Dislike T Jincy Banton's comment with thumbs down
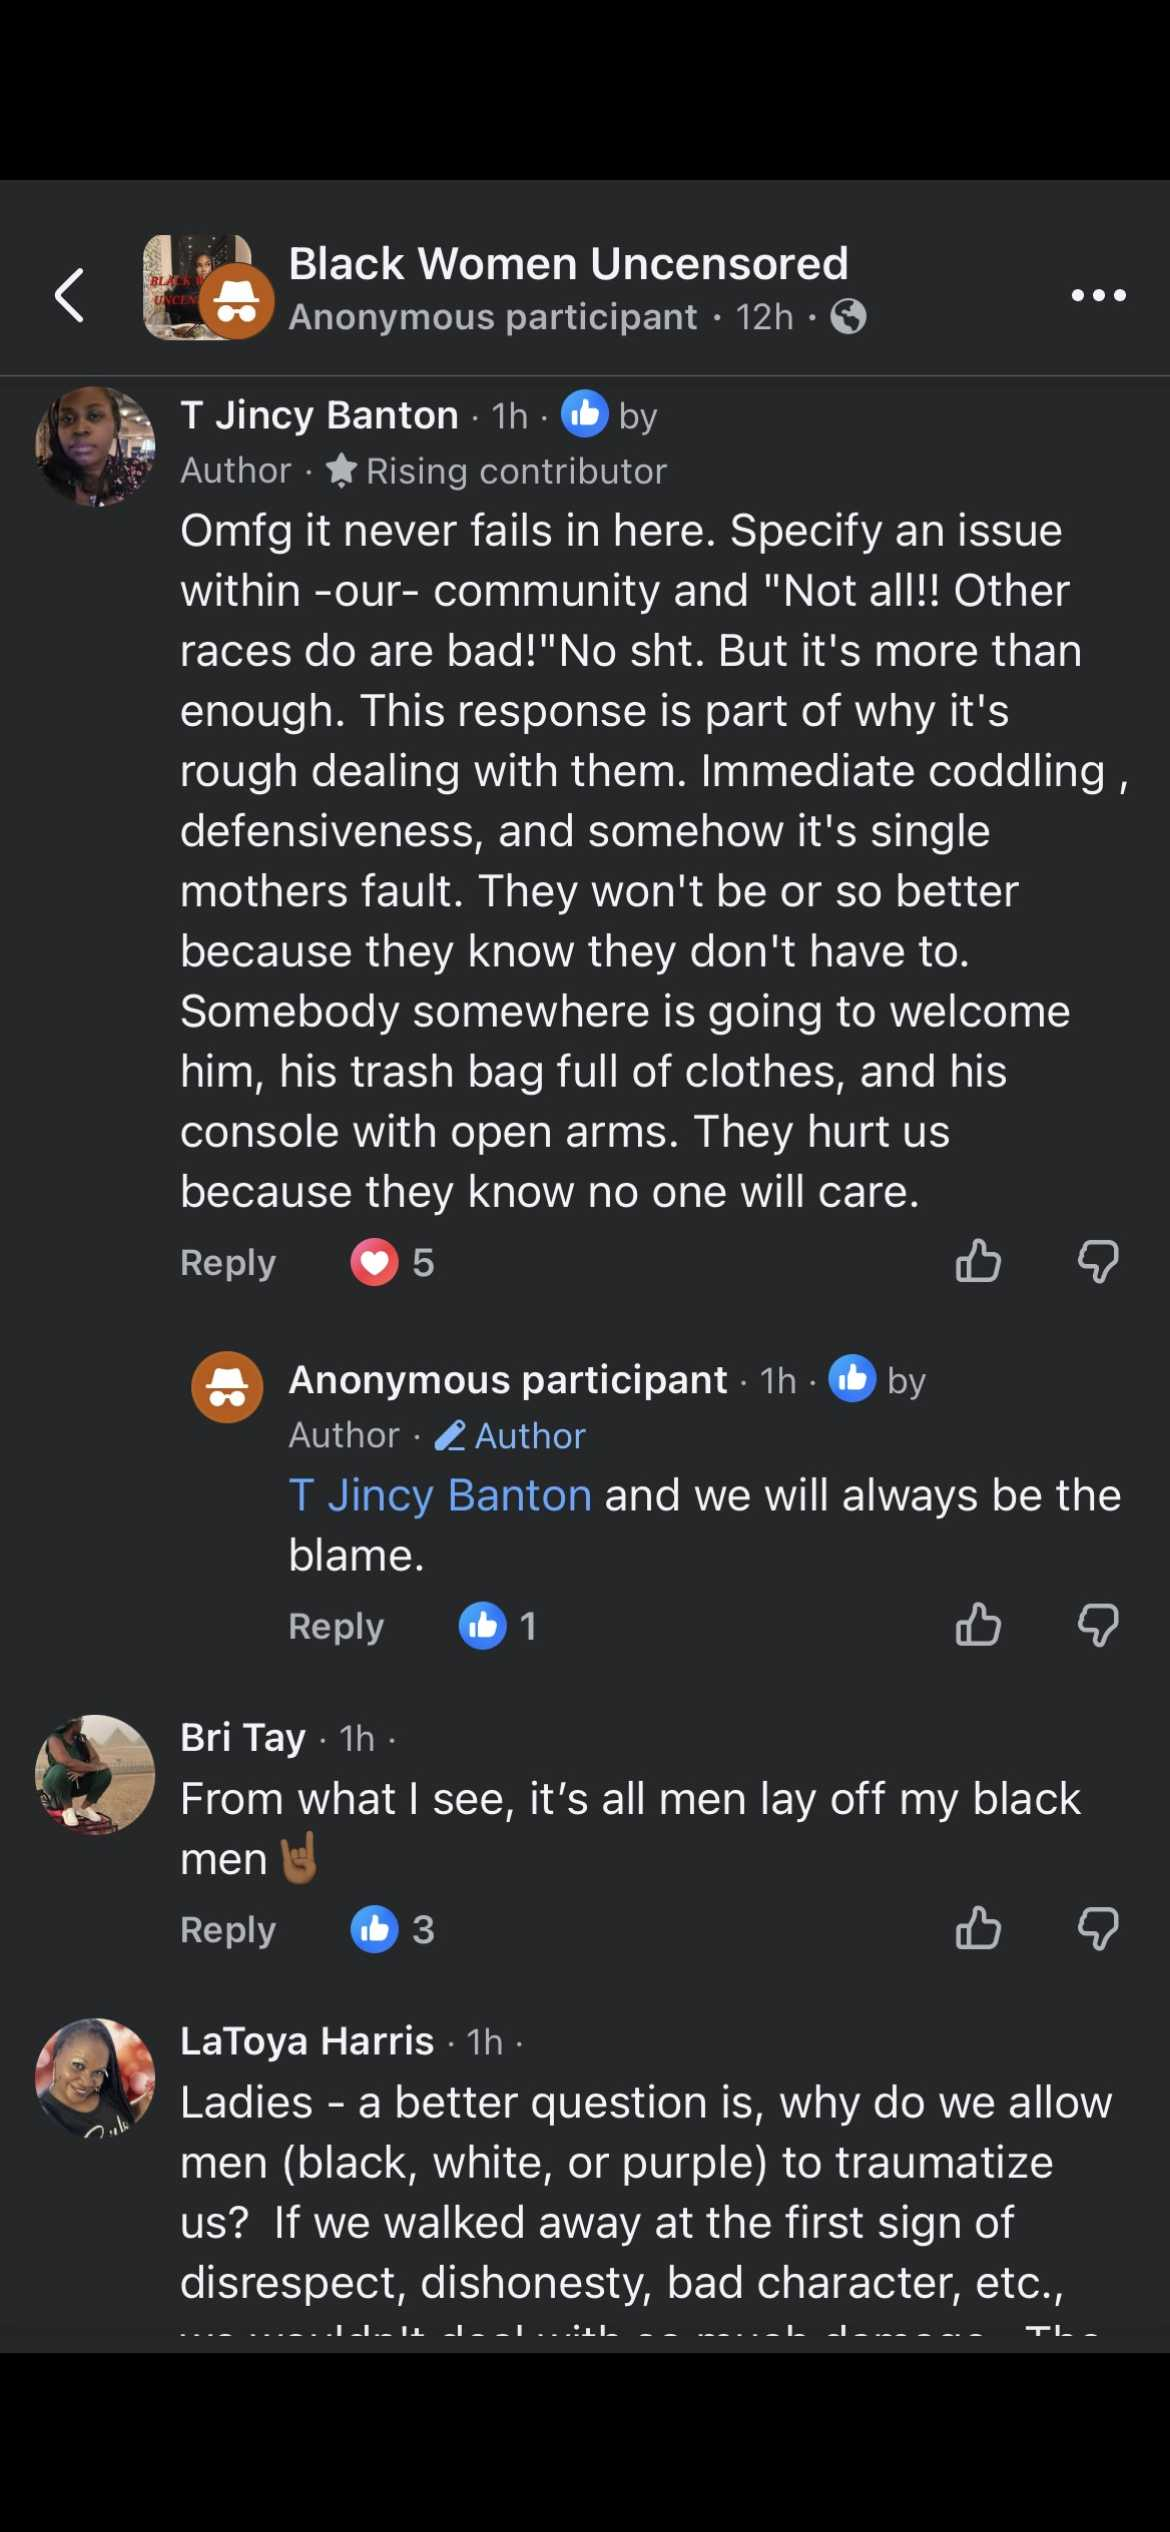Screen dimensions: 1170x2532 1097,1261
